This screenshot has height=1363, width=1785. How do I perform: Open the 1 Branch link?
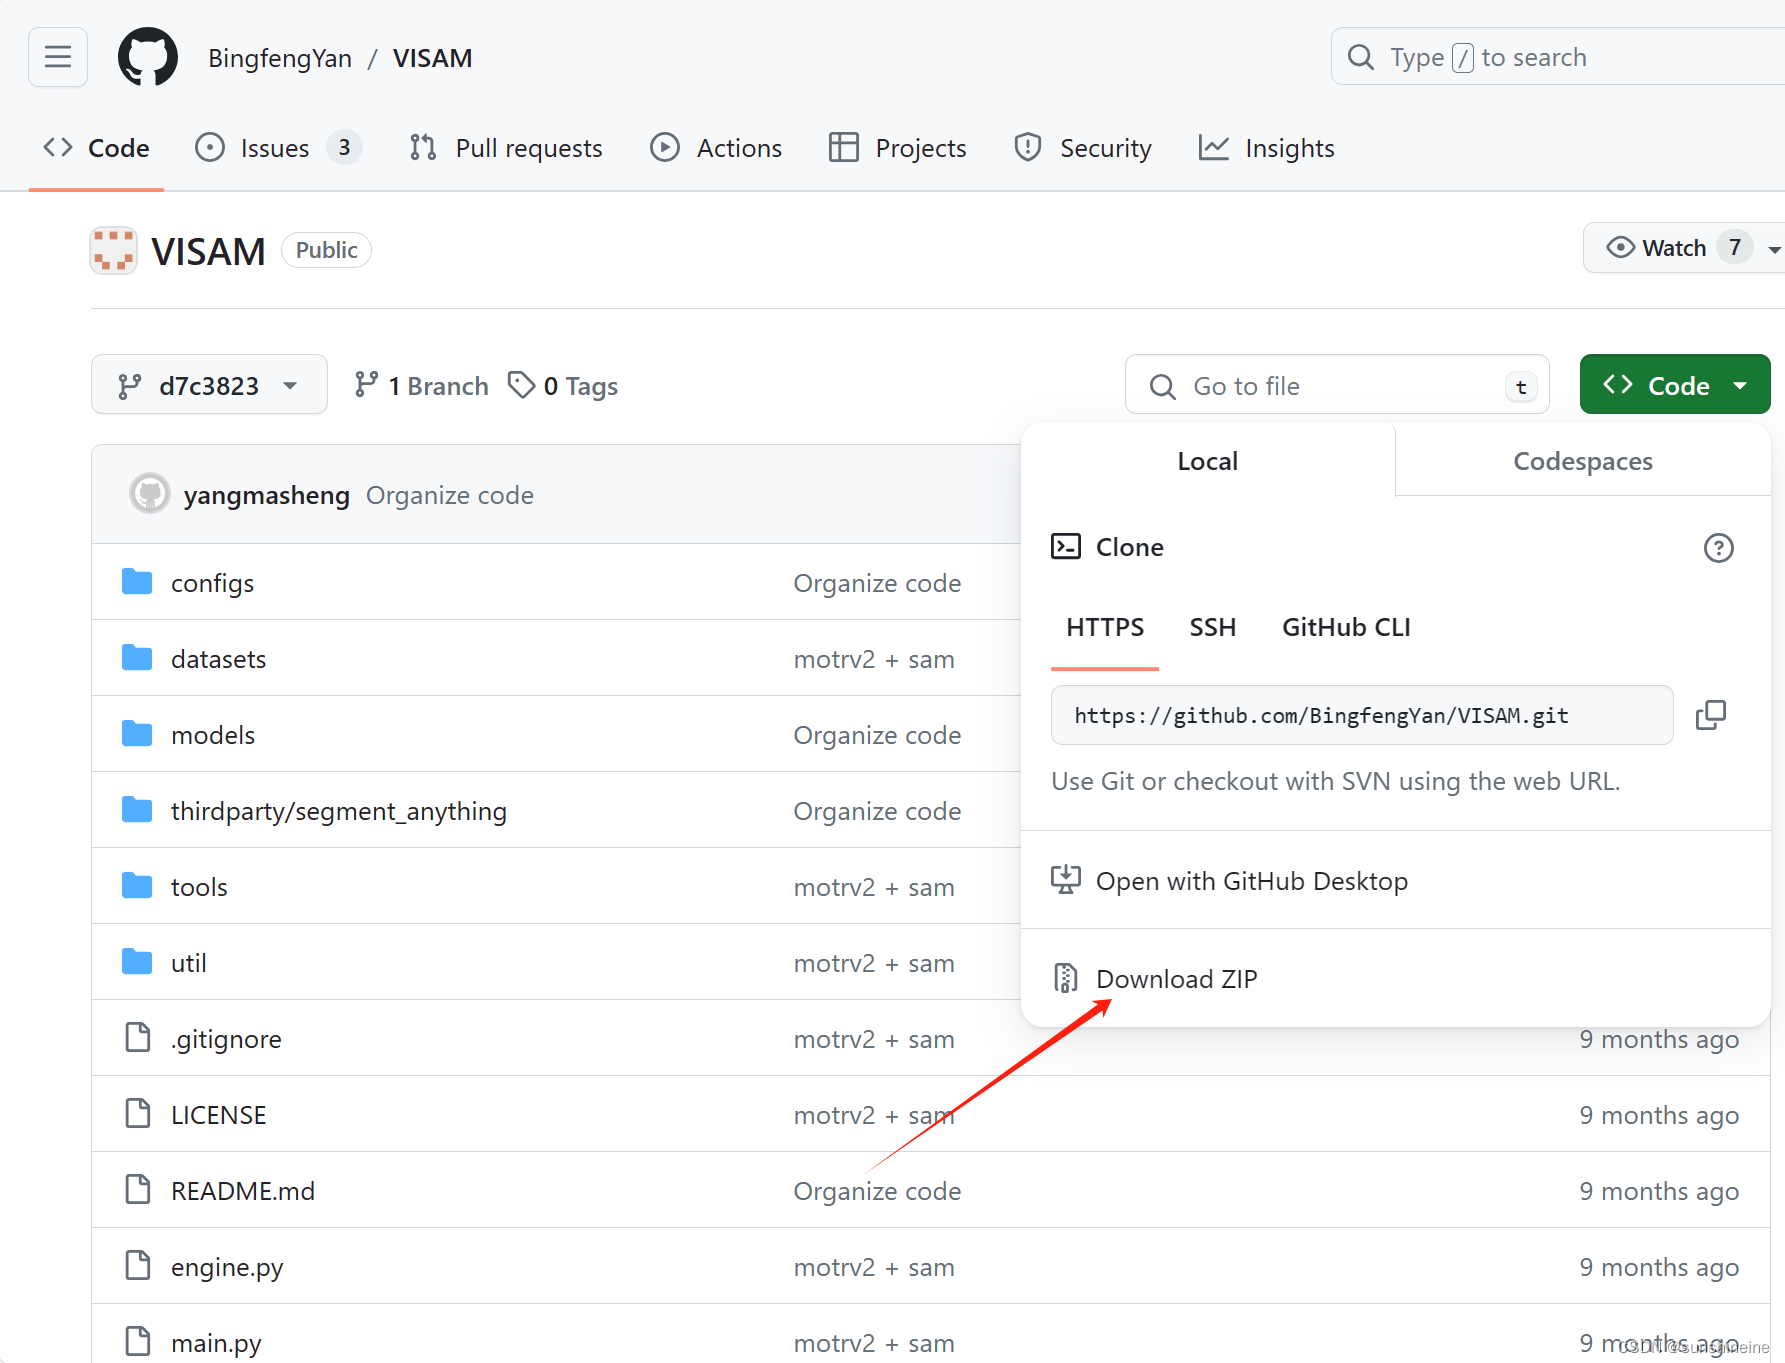pyautogui.click(x=421, y=386)
